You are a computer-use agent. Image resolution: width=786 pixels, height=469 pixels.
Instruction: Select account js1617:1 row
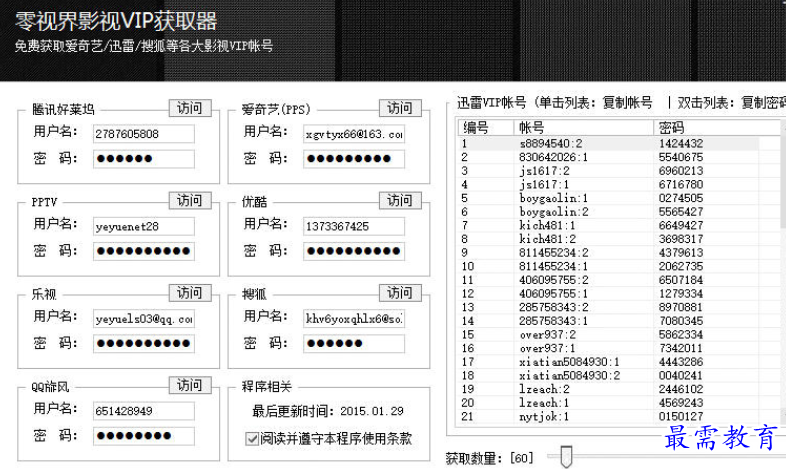point(609,184)
